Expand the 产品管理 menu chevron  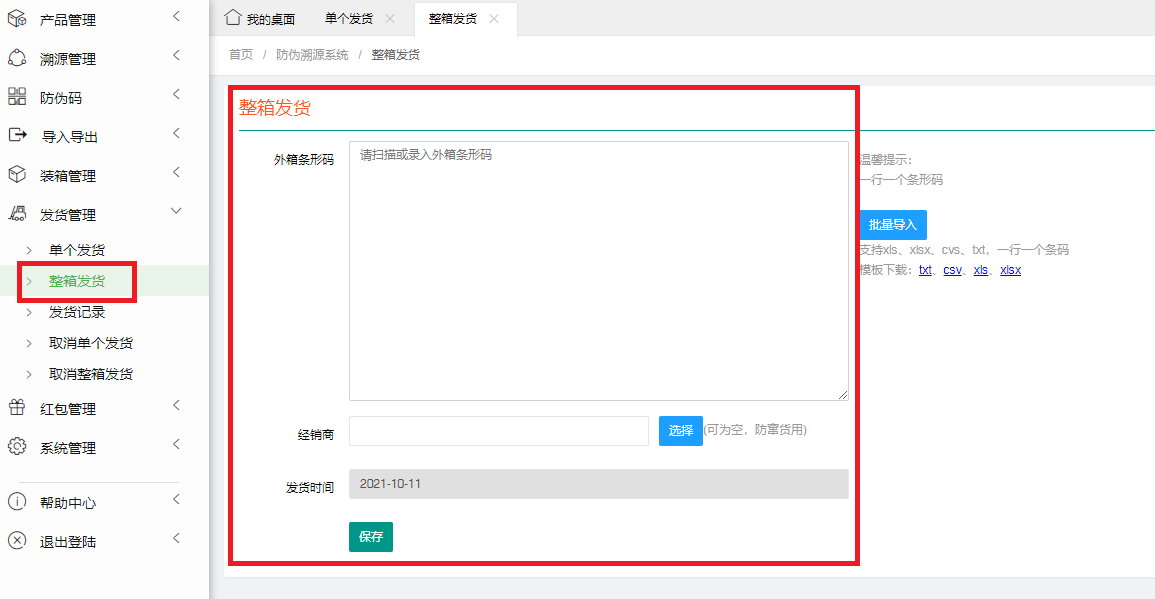[x=176, y=17]
